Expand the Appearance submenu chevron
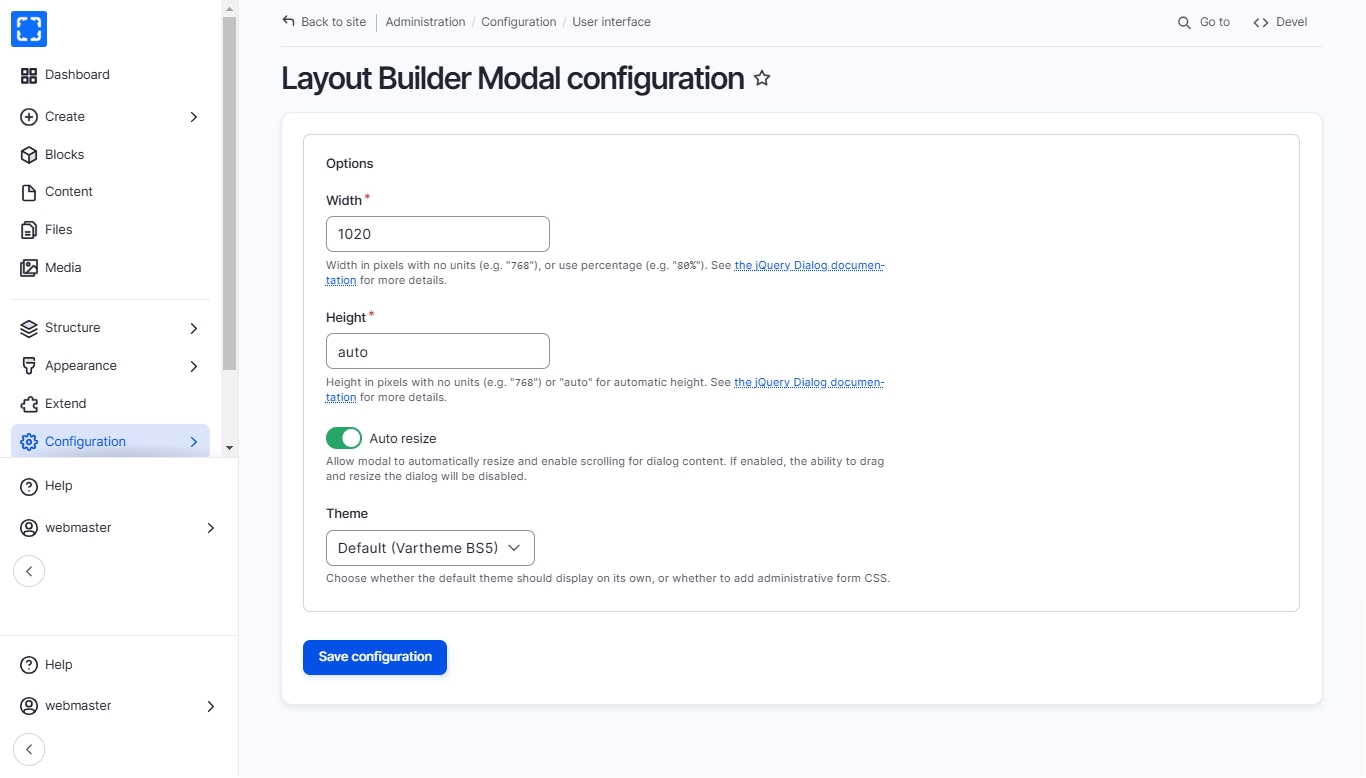This screenshot has width=1366, height=778. pos(194,366)
